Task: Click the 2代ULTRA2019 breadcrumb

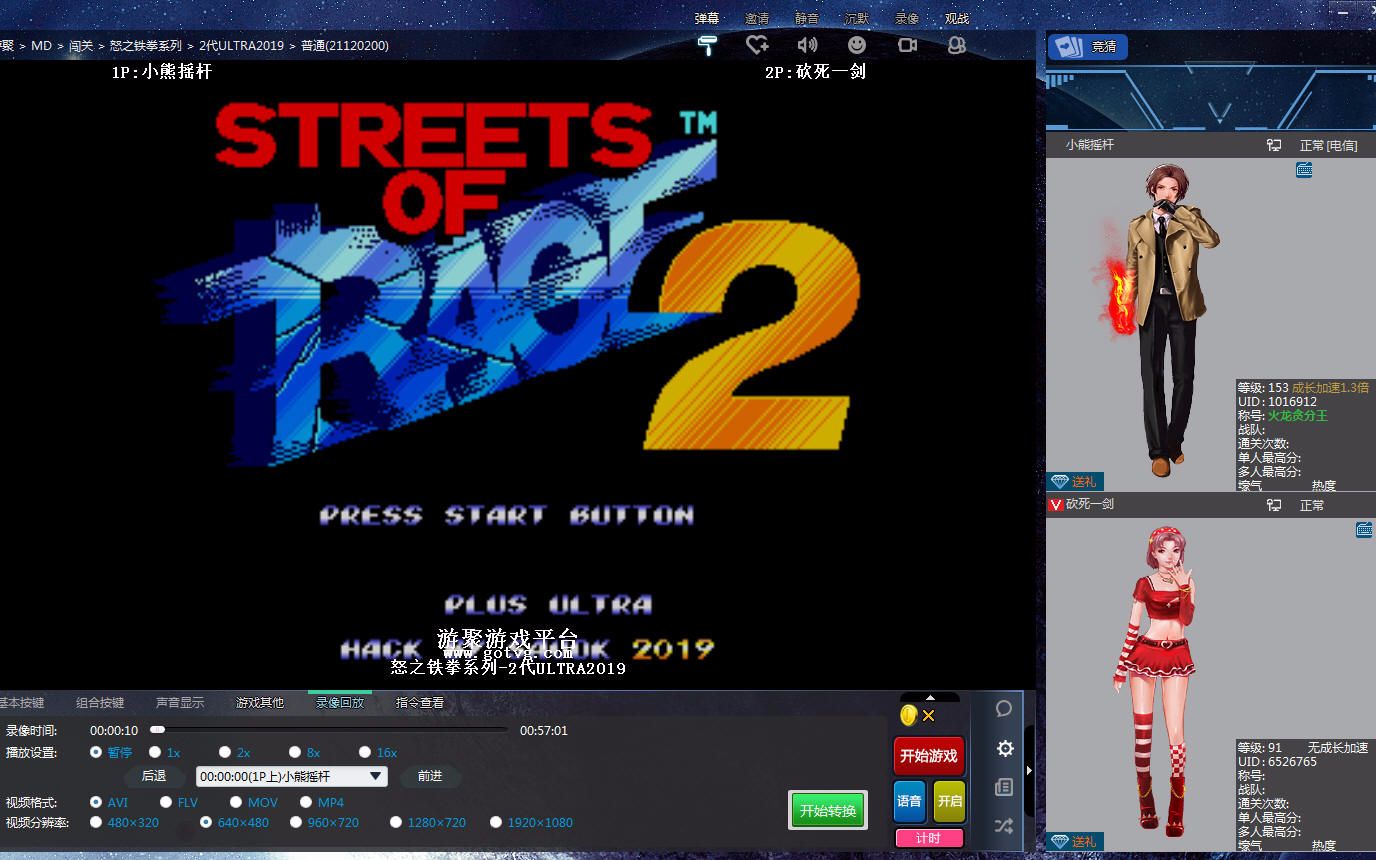Action: pyautogui.click(x=241, y=45)
